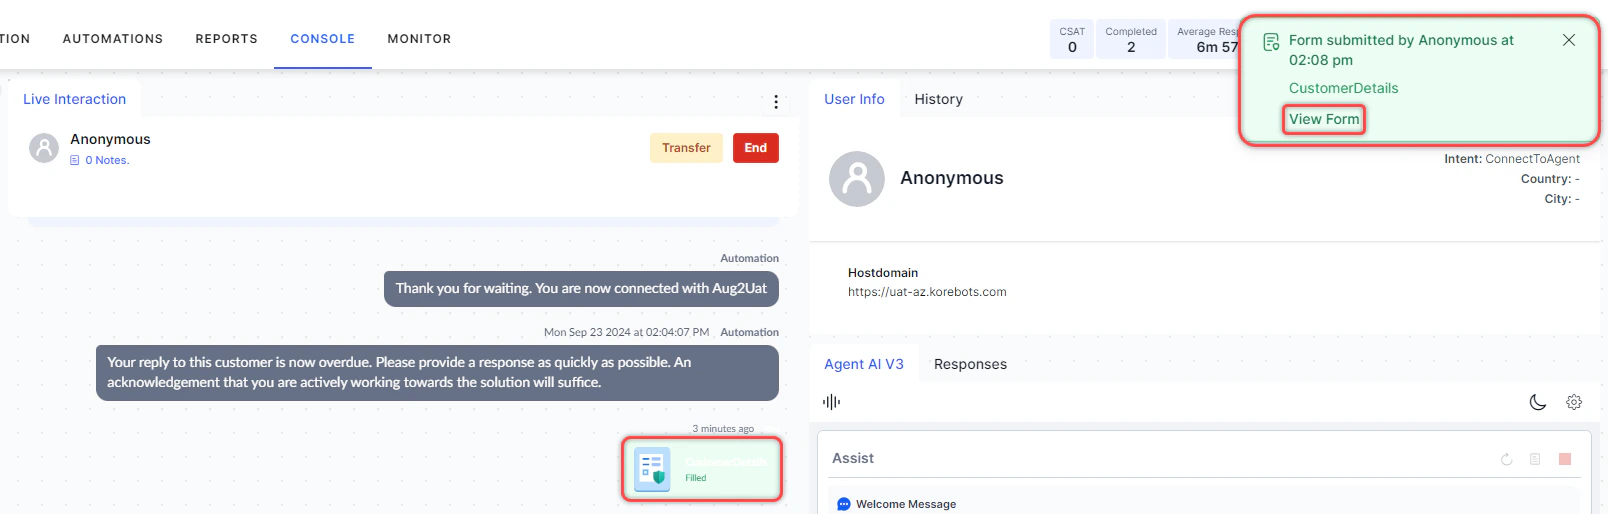This screenshot has height=514, width=1608.
Task: Click the 'Mon Sep 23 2024' timestamp
Action: click(x=626, y=332)
